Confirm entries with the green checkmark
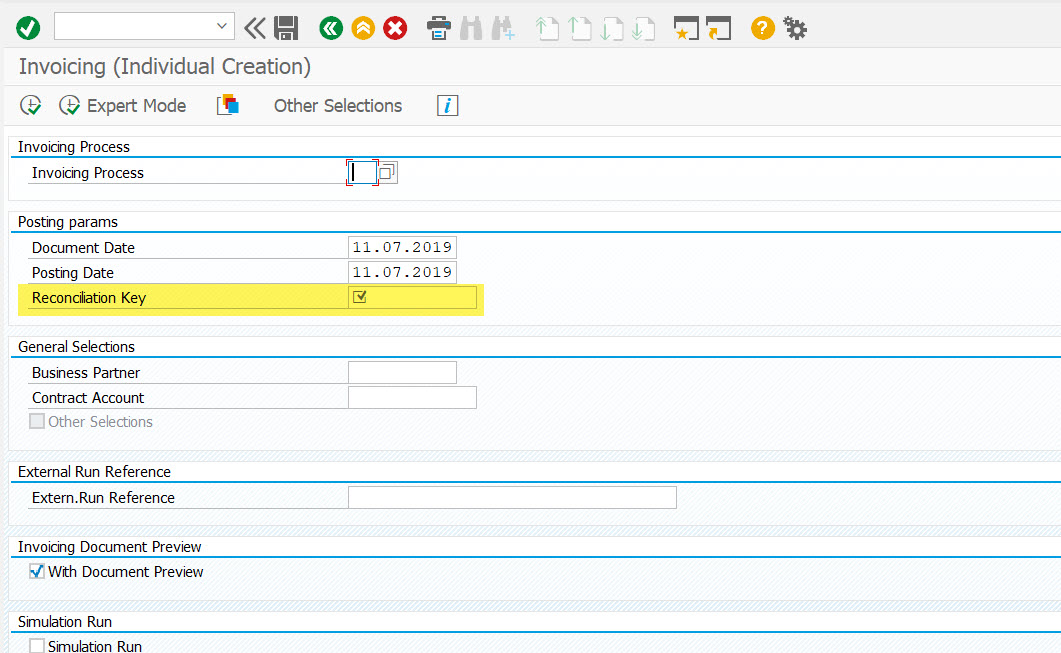1061x653 pixels. click(x=27, y=28)
